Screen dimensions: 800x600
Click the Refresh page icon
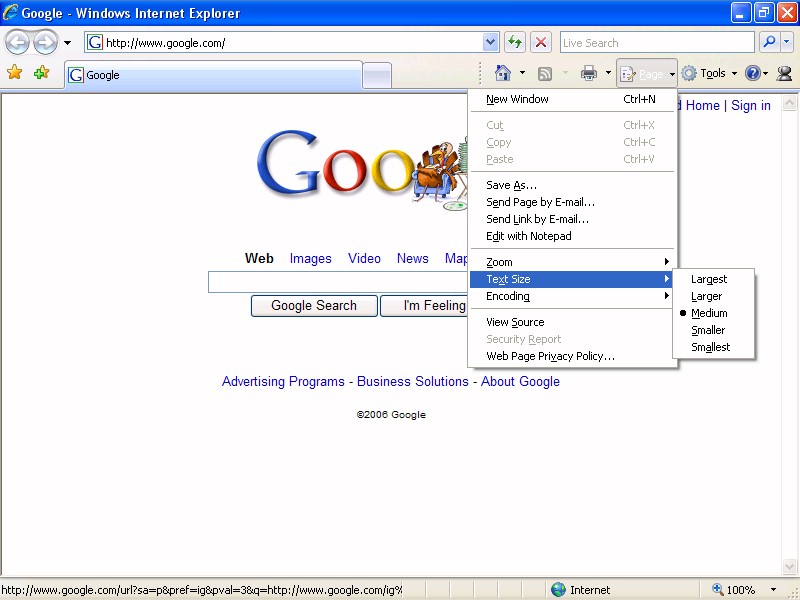tap(515, 42)
